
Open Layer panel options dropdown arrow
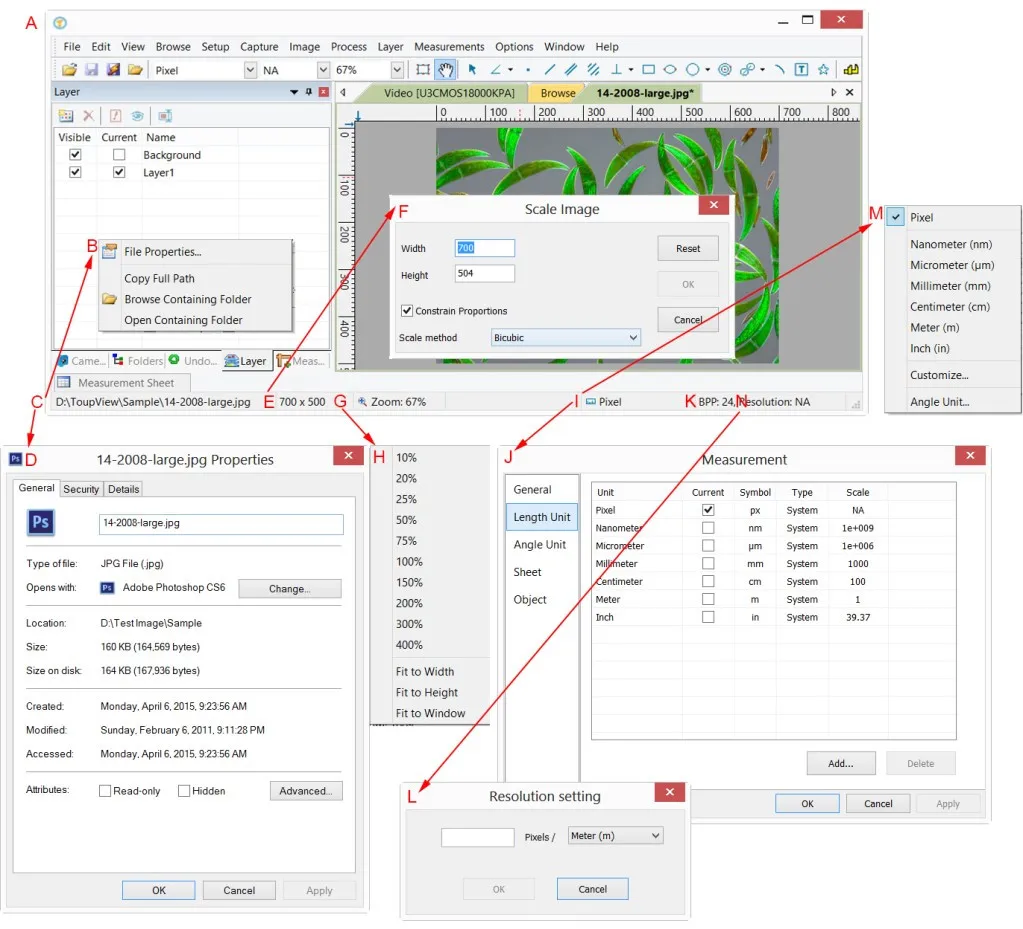click(294, 92)
